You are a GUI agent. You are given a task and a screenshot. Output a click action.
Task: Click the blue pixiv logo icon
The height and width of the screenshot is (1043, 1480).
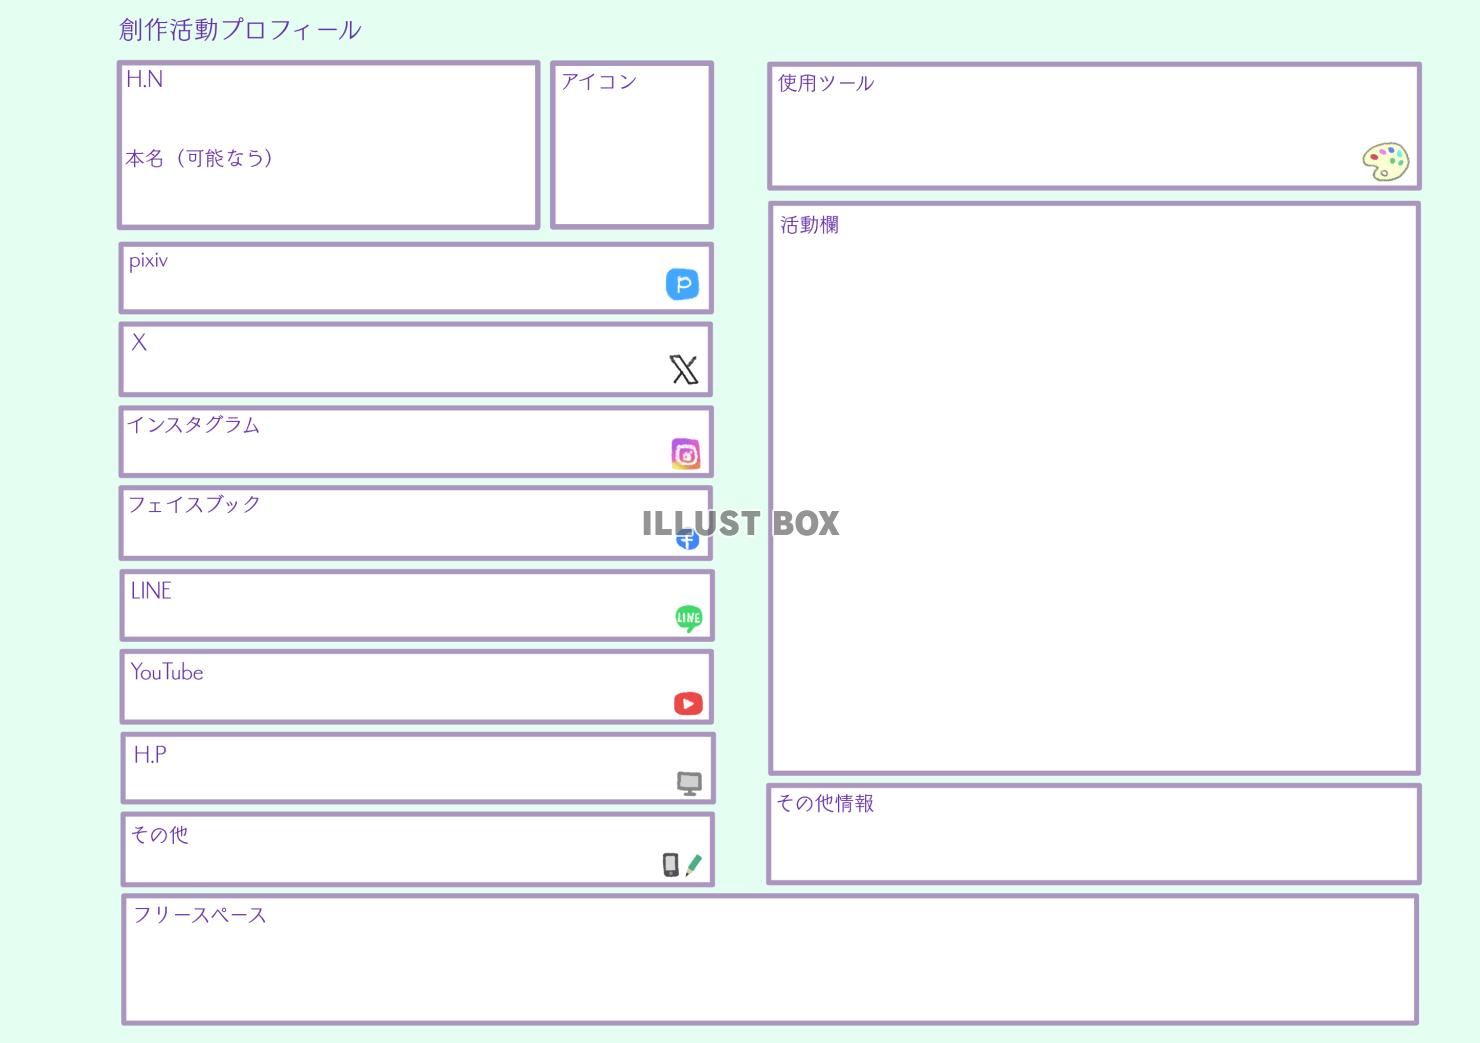(682, 284)
